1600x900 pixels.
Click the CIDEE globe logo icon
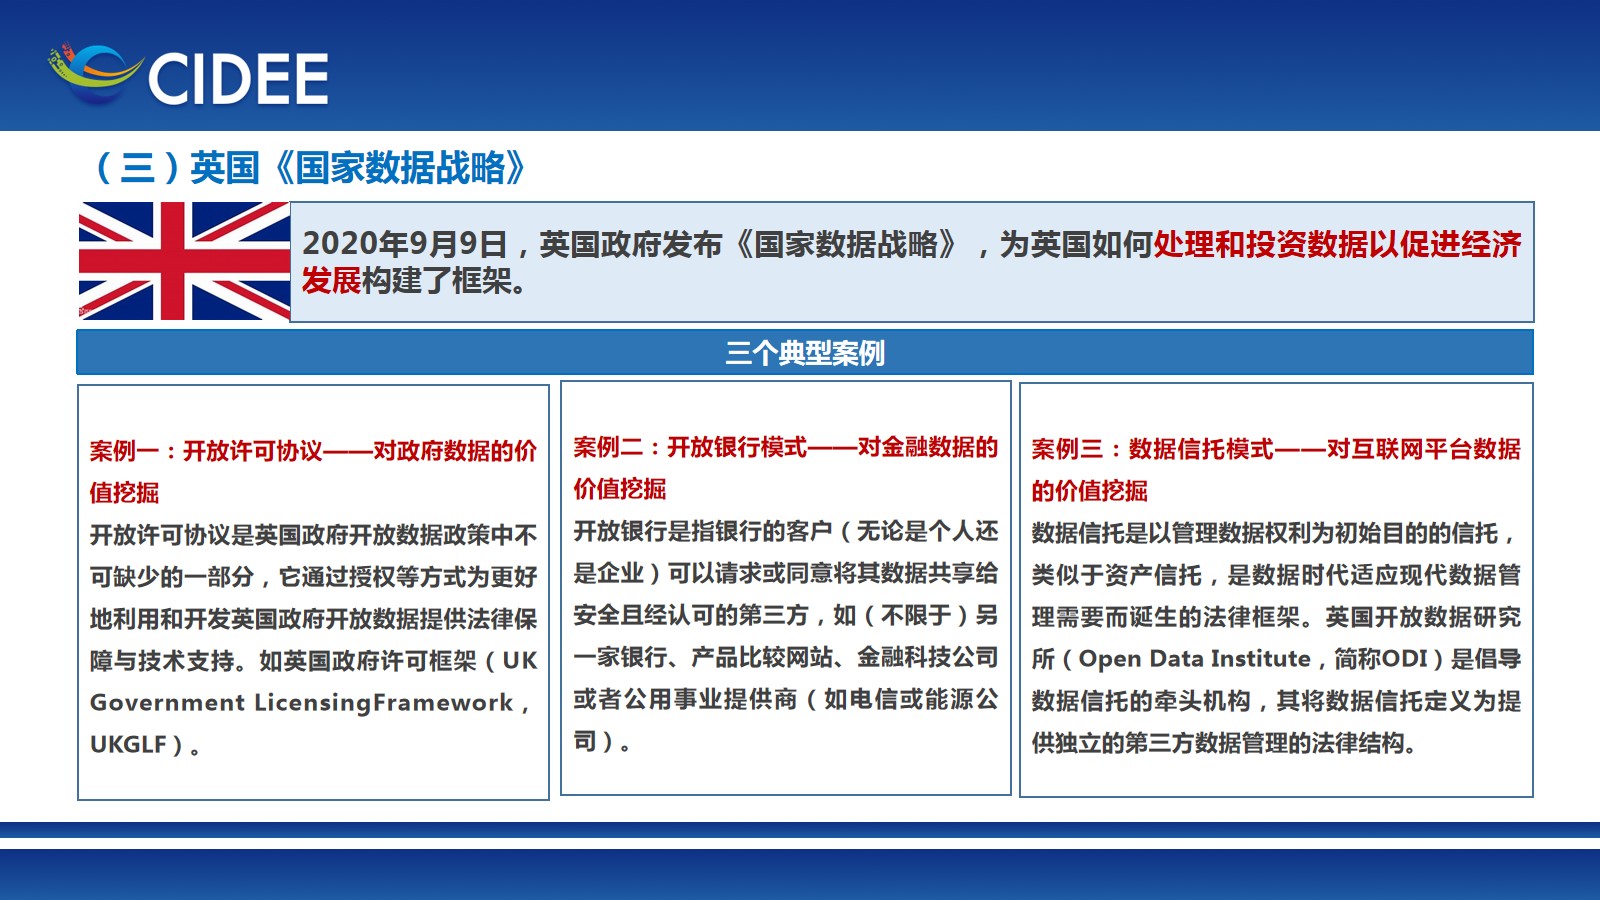tap(95, 75)
